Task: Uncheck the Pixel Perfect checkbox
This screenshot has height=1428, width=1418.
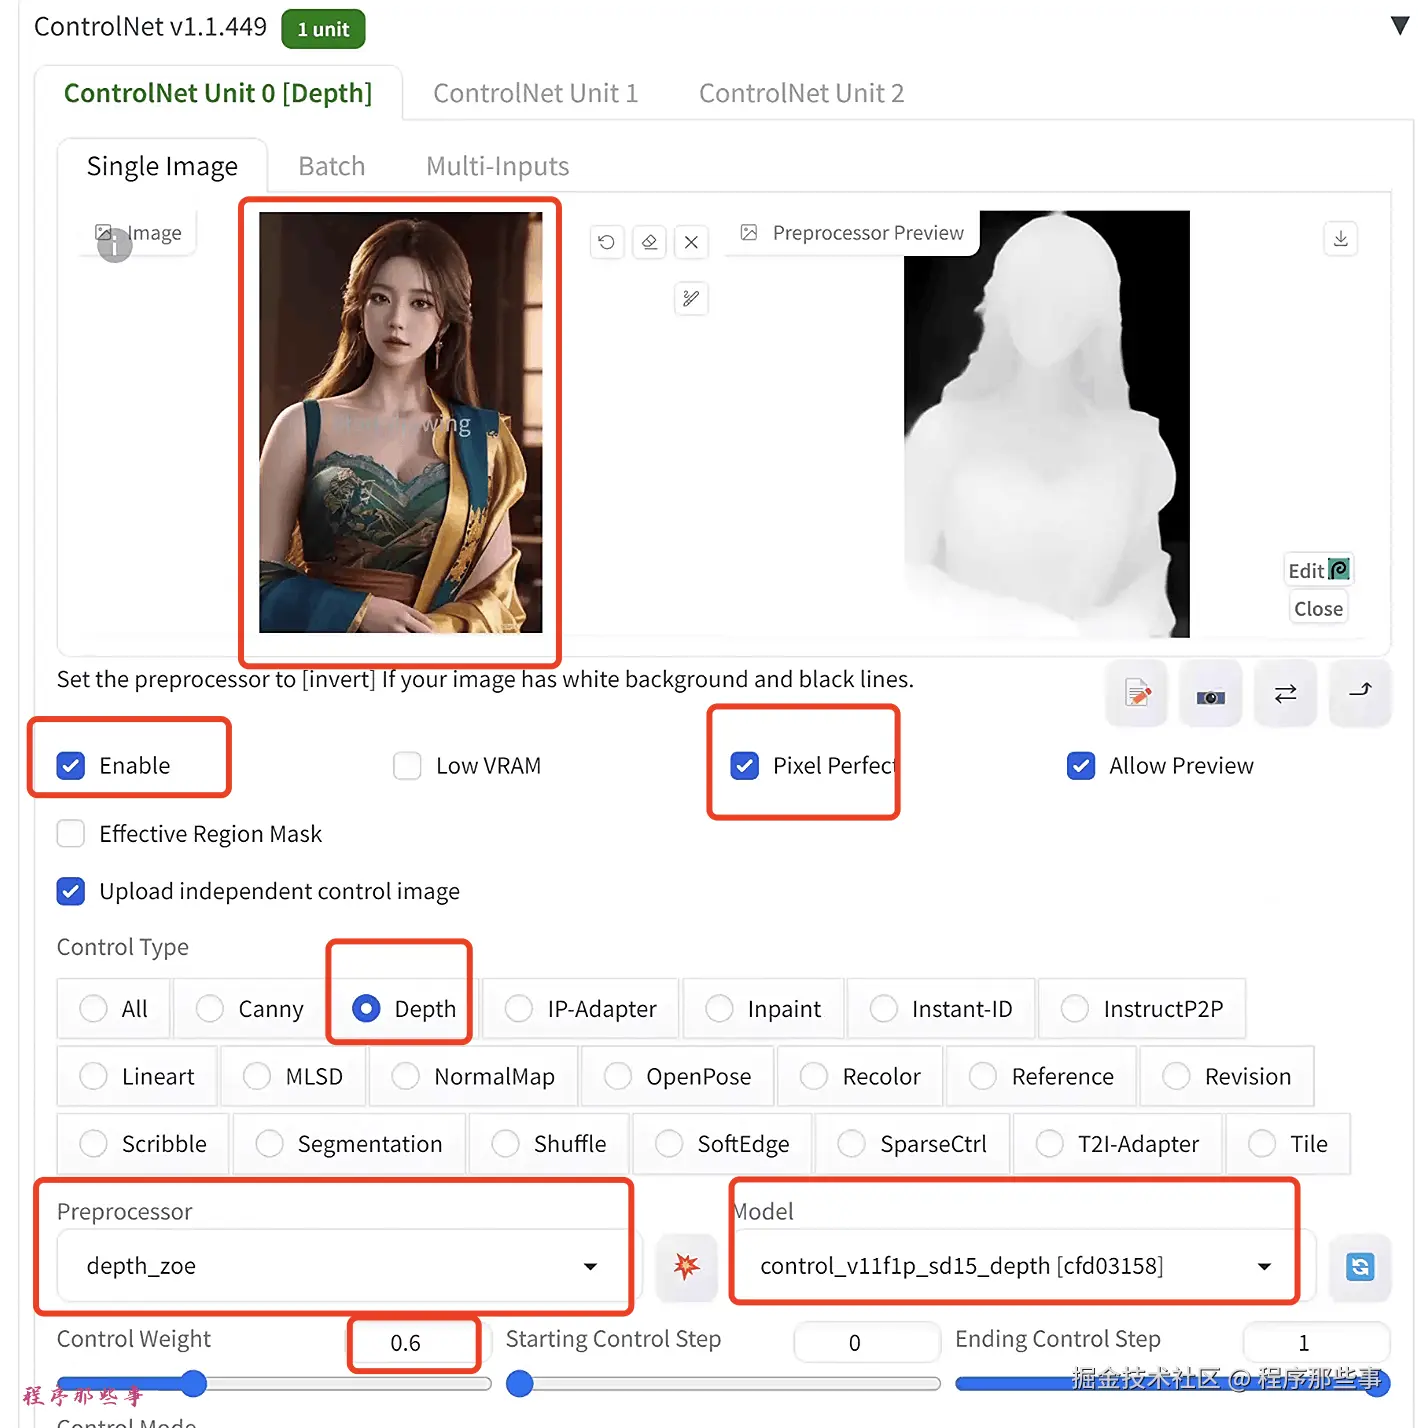Action: 745,766
